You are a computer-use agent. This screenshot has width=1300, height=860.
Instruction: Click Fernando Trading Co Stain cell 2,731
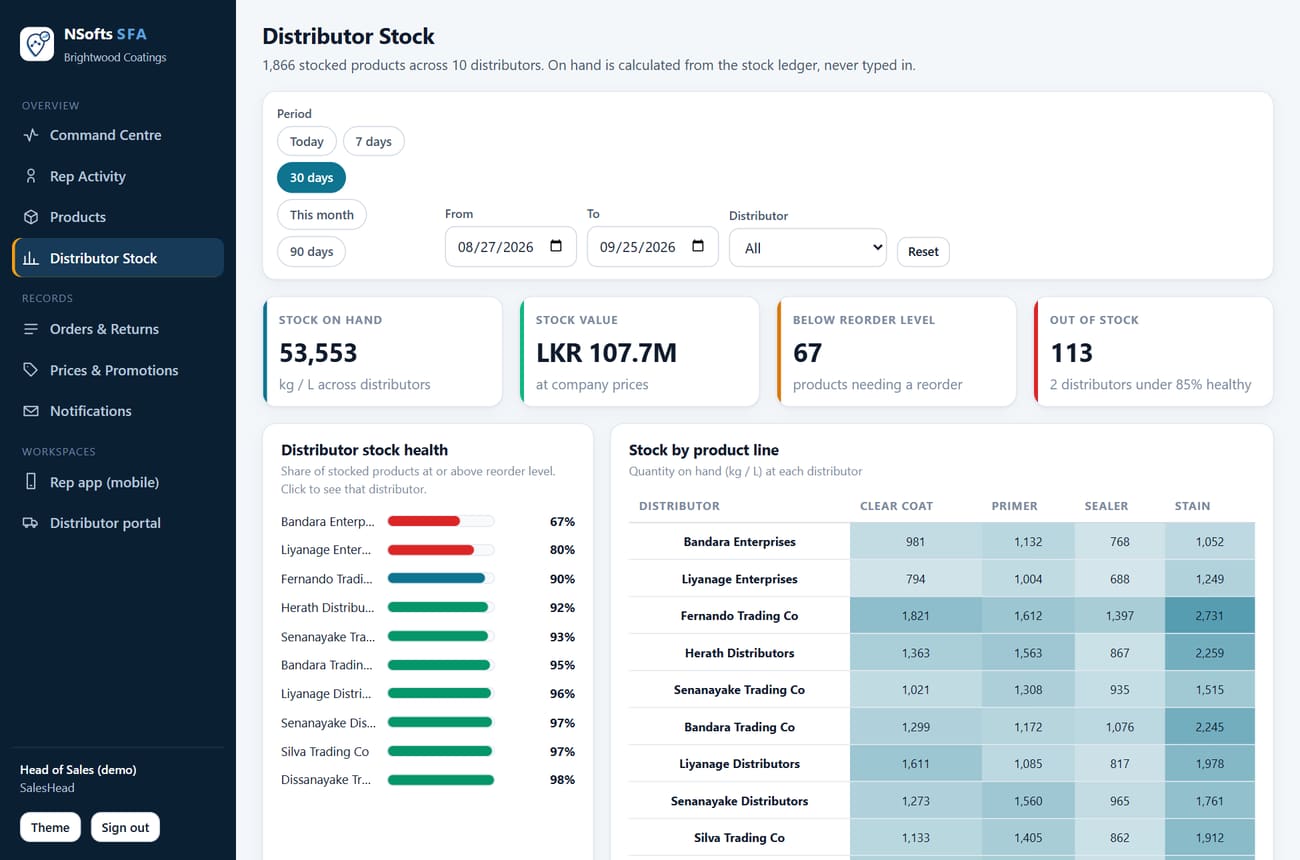click(1209, 616)
